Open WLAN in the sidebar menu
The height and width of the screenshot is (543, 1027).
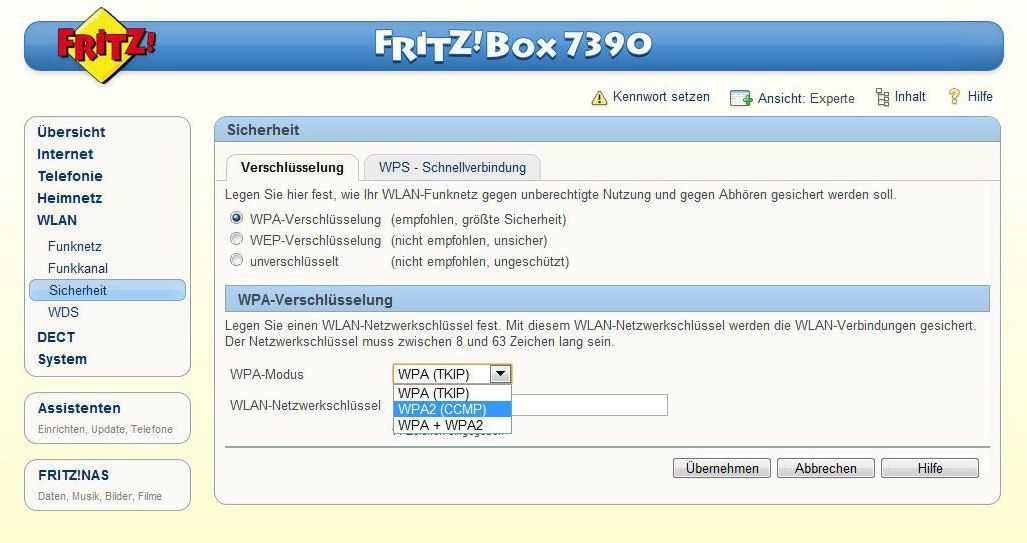[57, 220]
